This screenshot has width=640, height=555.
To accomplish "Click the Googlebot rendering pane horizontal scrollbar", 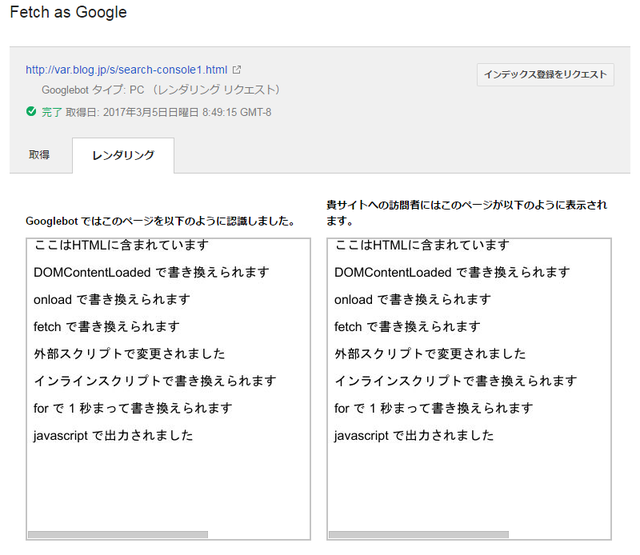I will point(118,534).
